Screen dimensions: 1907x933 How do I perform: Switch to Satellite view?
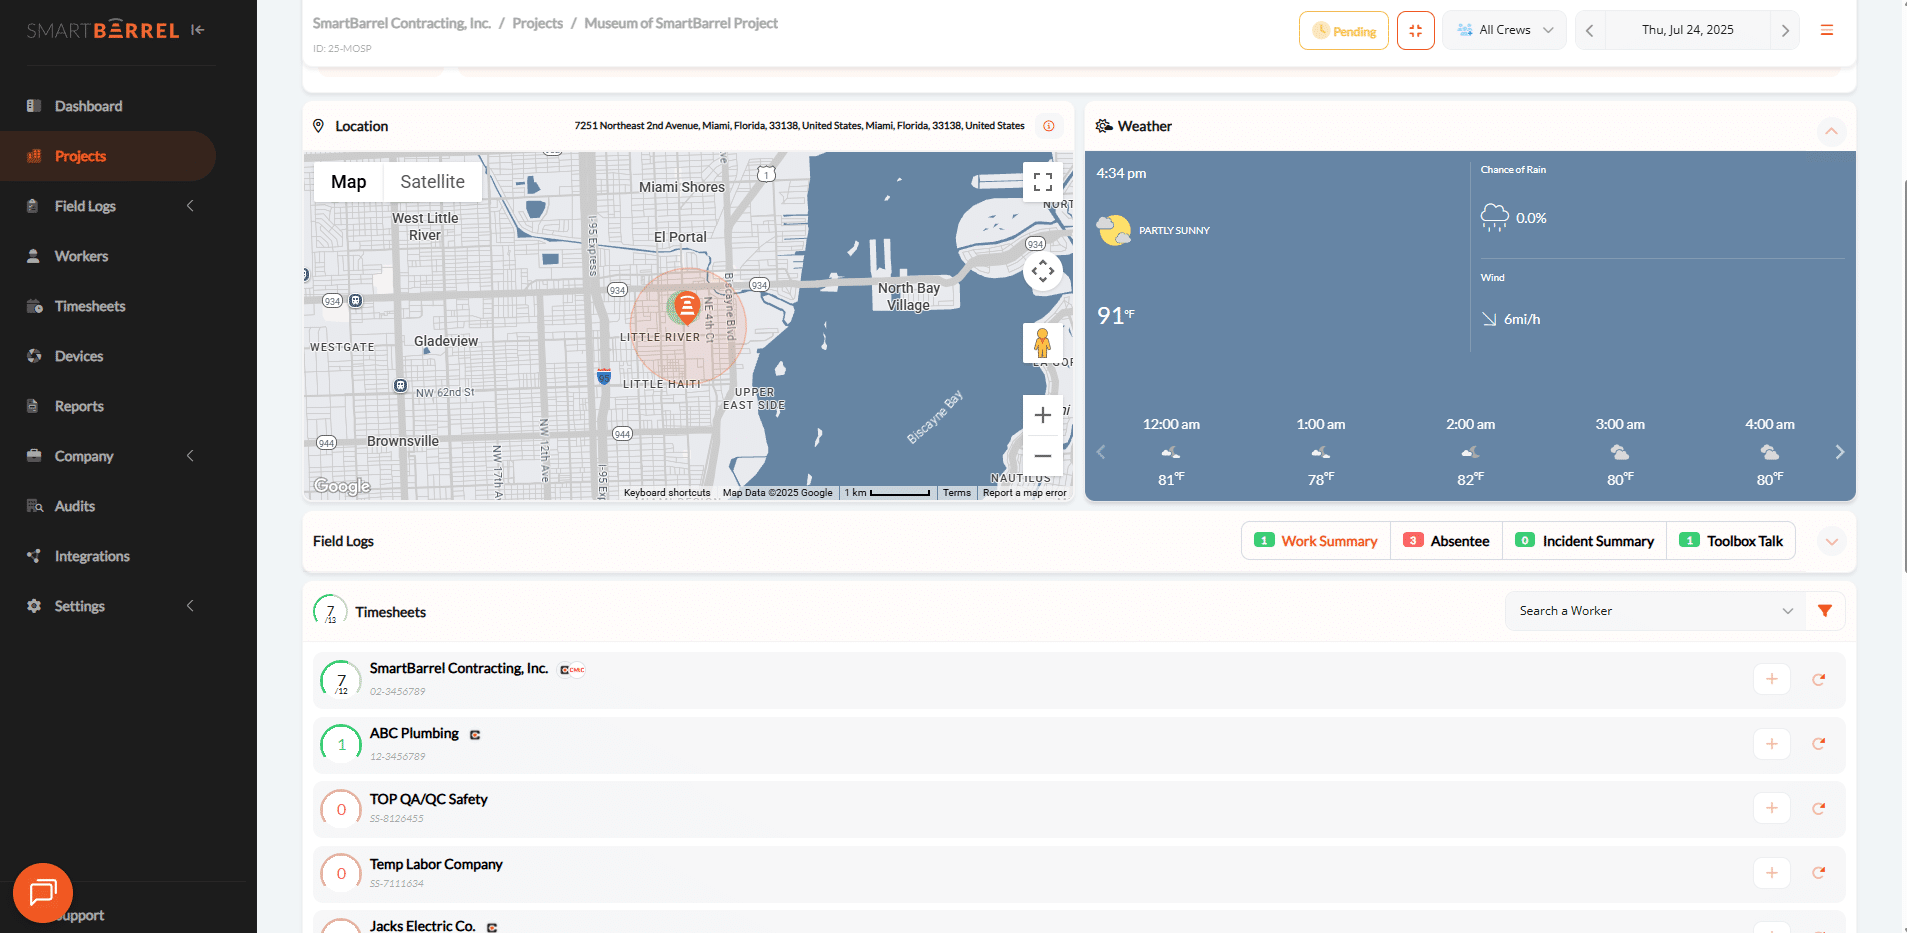pyautogui.click(x=432, y=182)
